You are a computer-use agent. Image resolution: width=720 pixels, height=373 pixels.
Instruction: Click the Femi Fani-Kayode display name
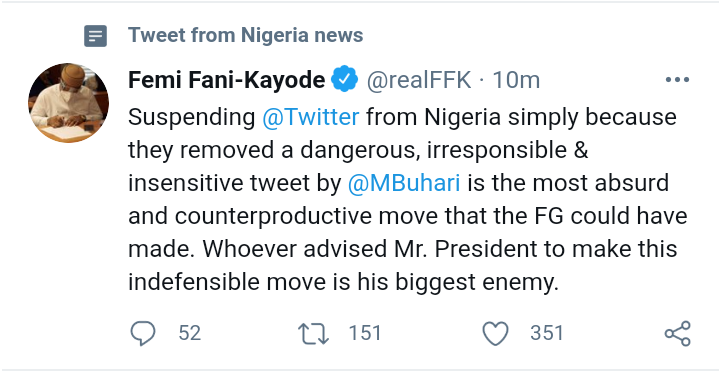[226, 80]
